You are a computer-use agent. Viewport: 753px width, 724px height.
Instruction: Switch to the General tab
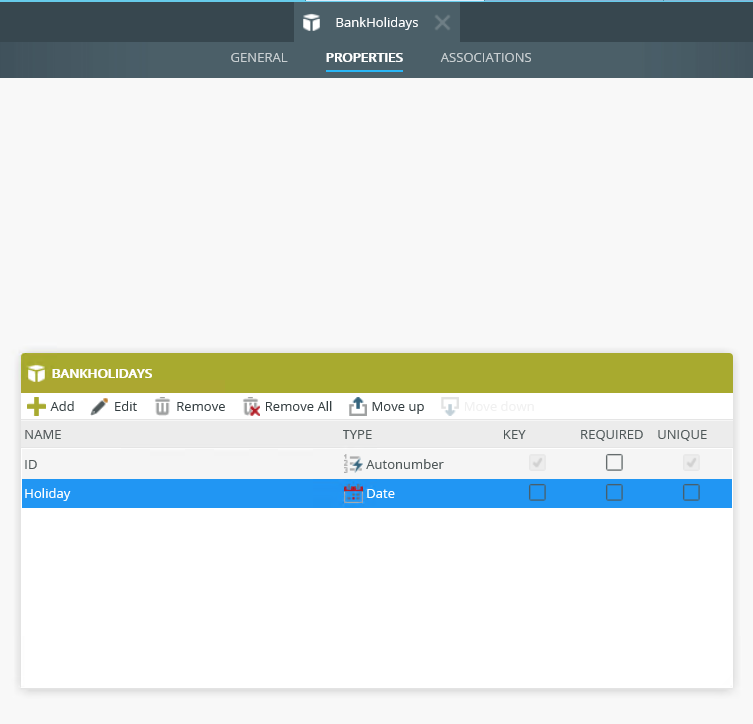(x=259, y=57)
